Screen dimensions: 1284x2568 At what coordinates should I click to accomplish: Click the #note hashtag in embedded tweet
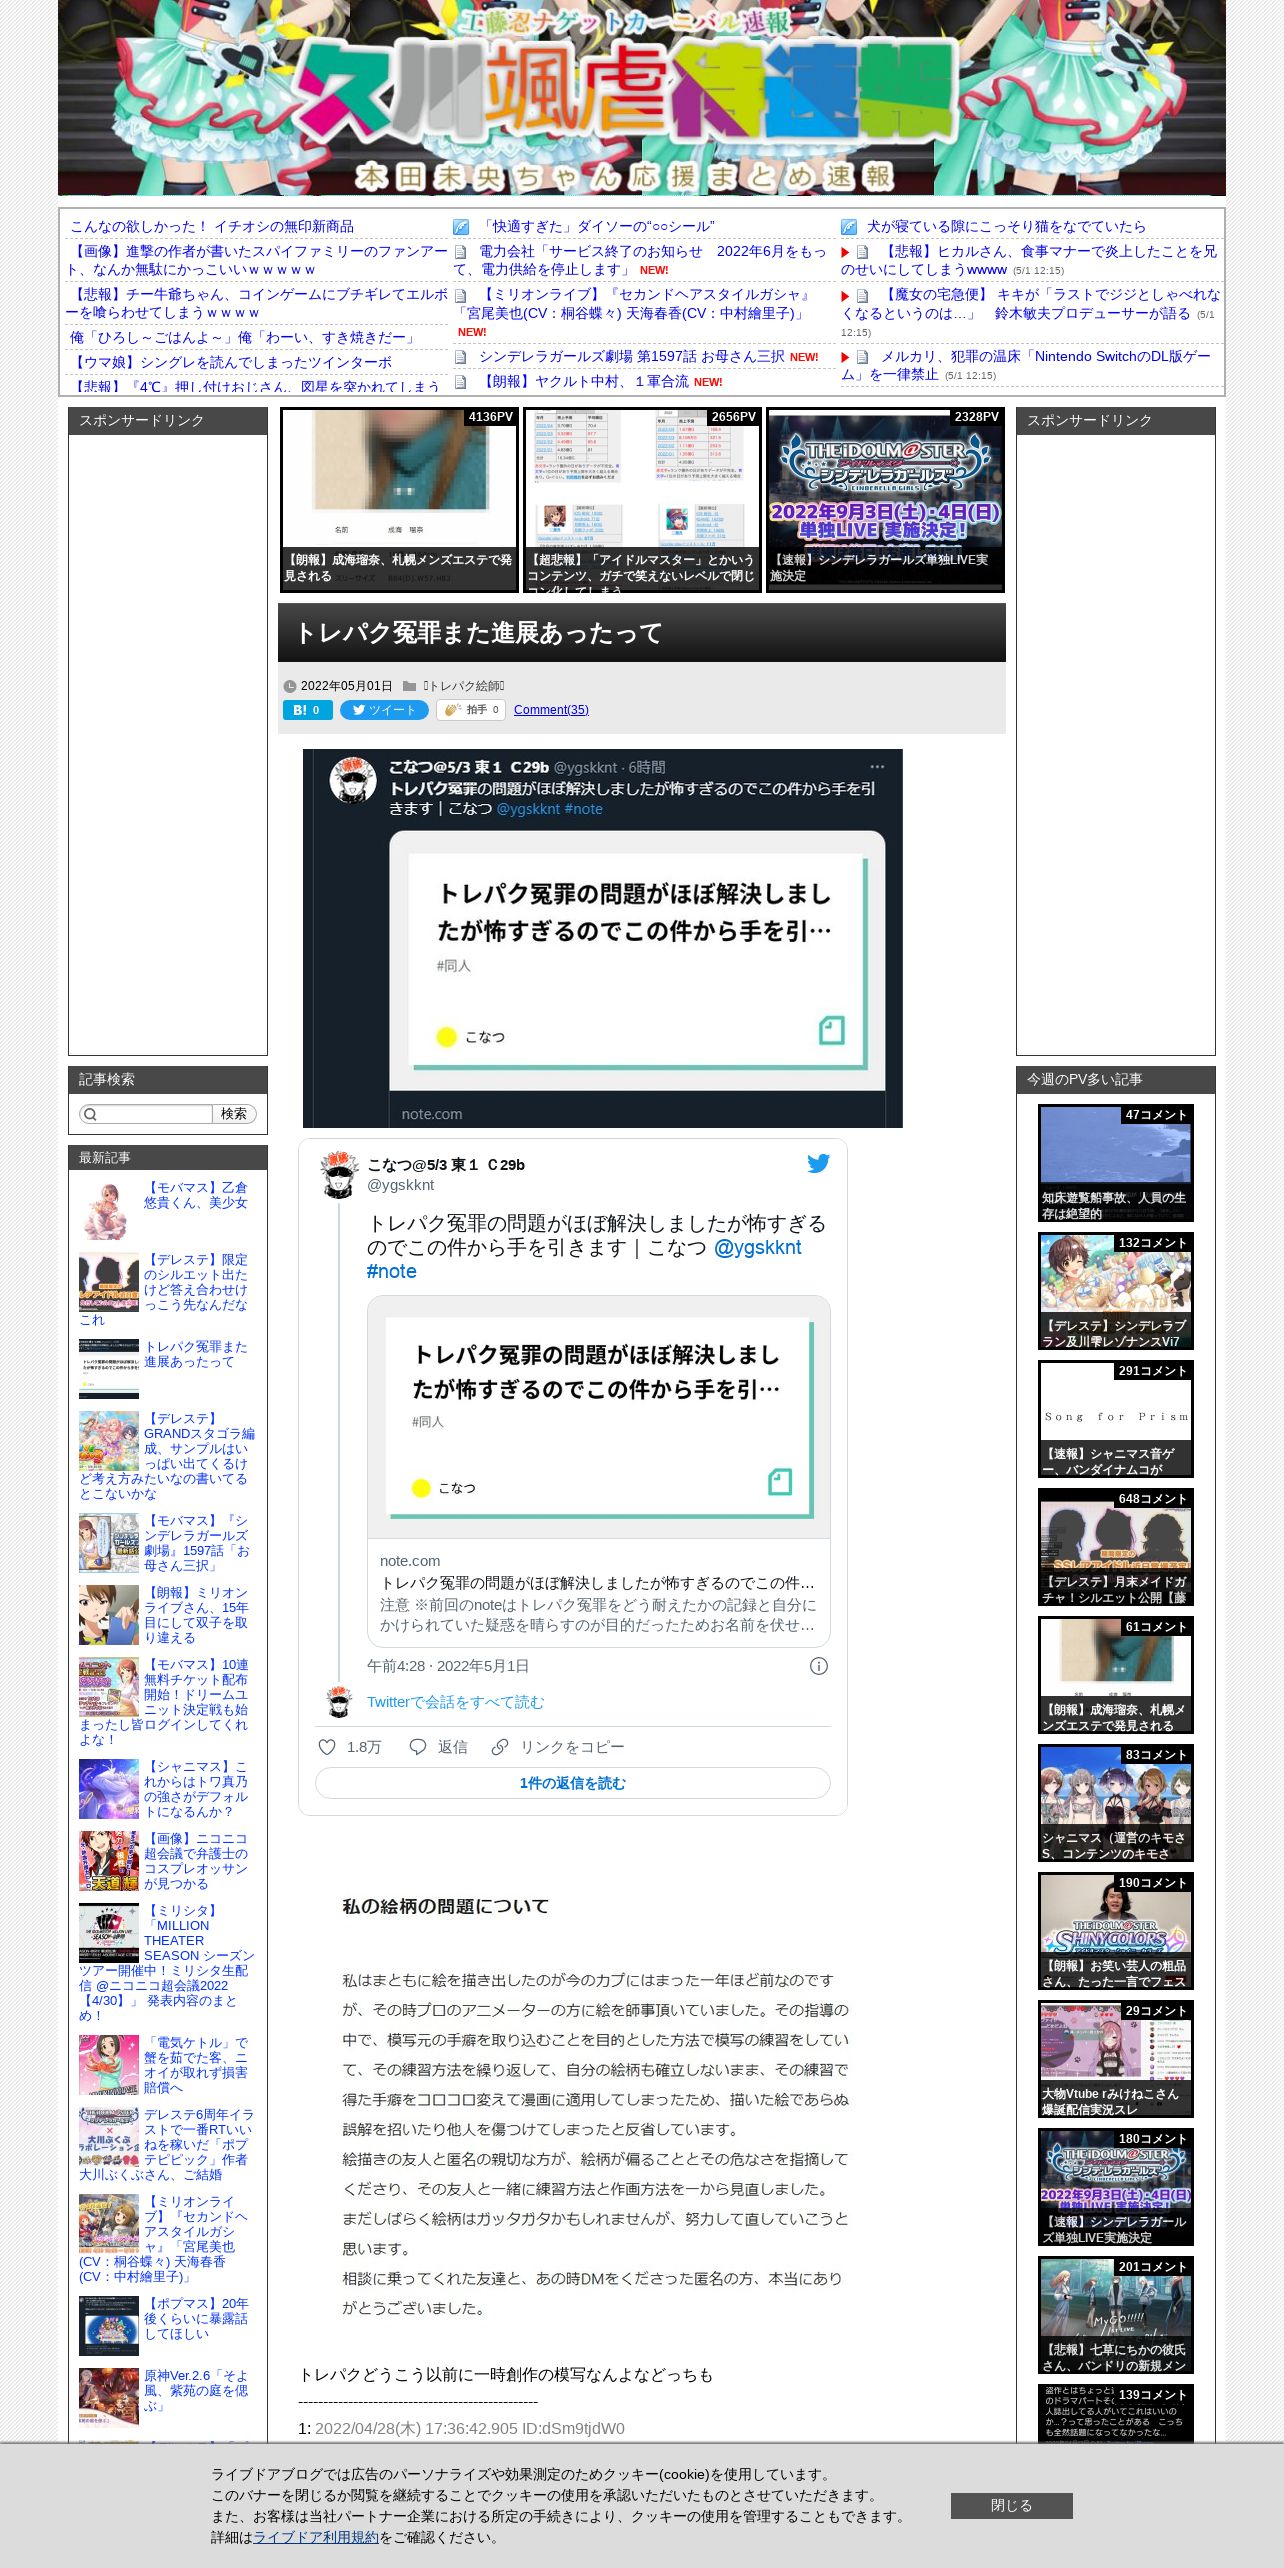(x=391, y=1272)
